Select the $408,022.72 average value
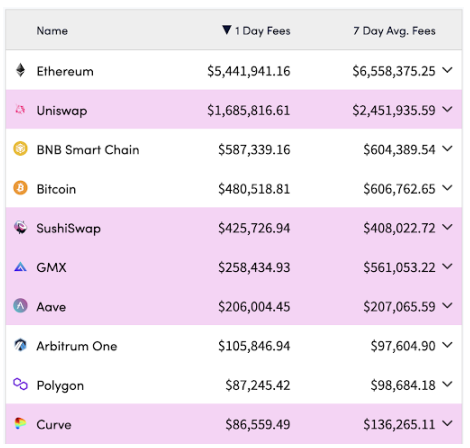This screenshot has height=448, width=470. [x=399, y=229]
